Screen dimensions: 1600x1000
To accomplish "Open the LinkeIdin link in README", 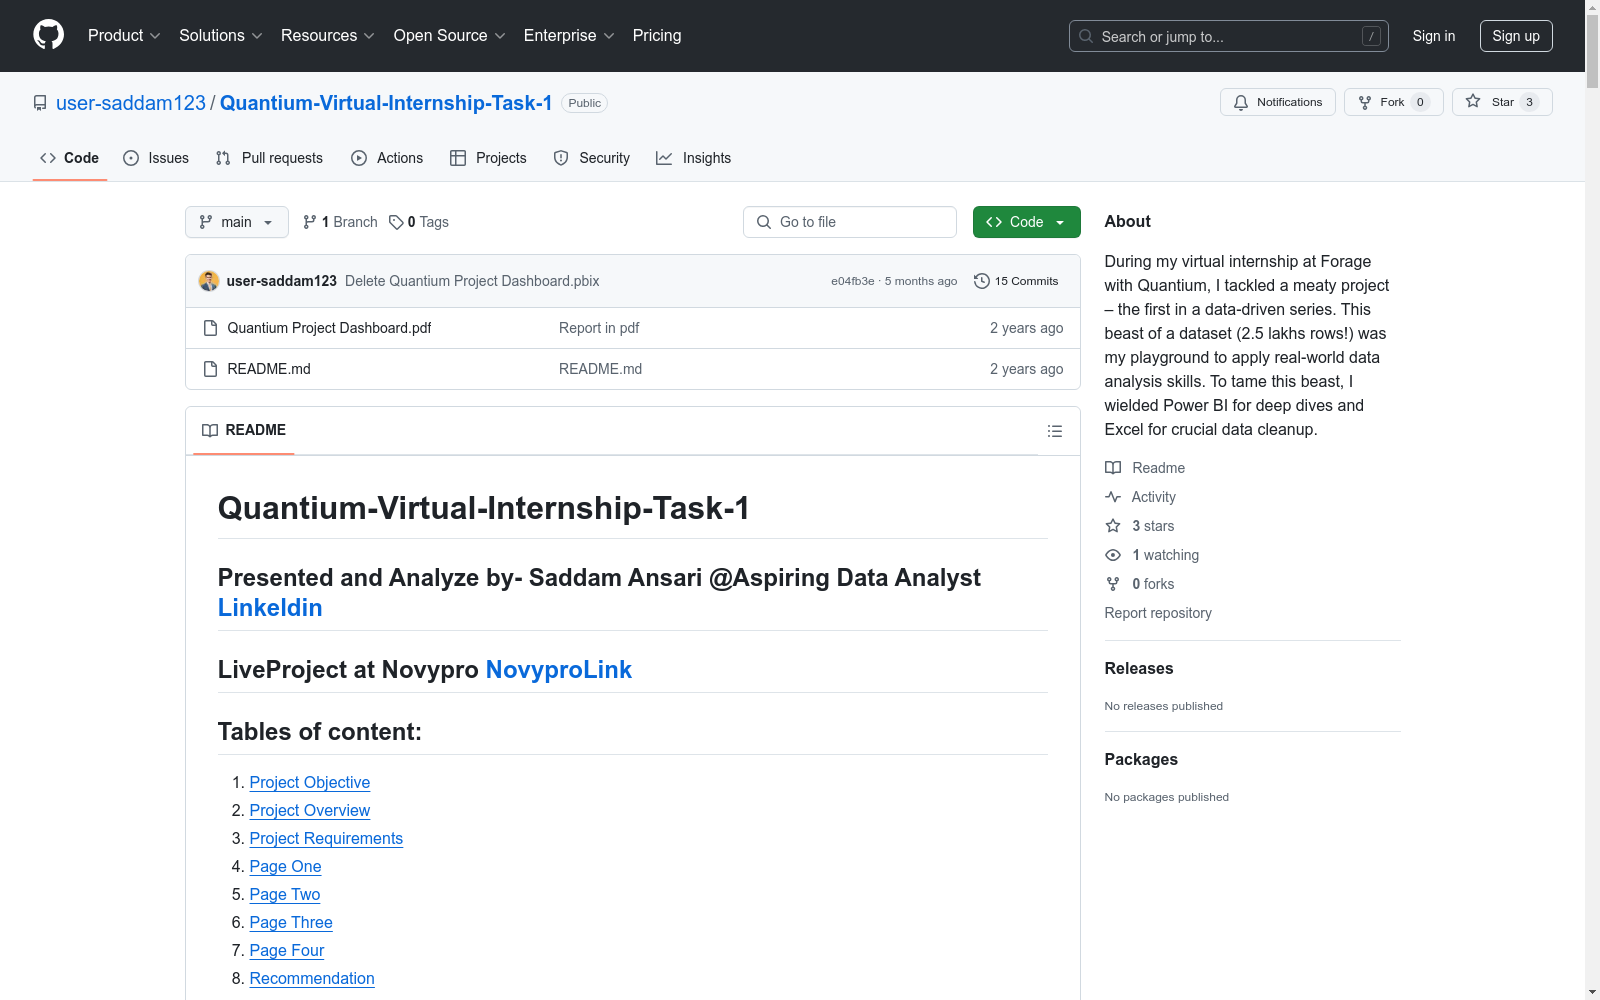I will pos(270,608).
